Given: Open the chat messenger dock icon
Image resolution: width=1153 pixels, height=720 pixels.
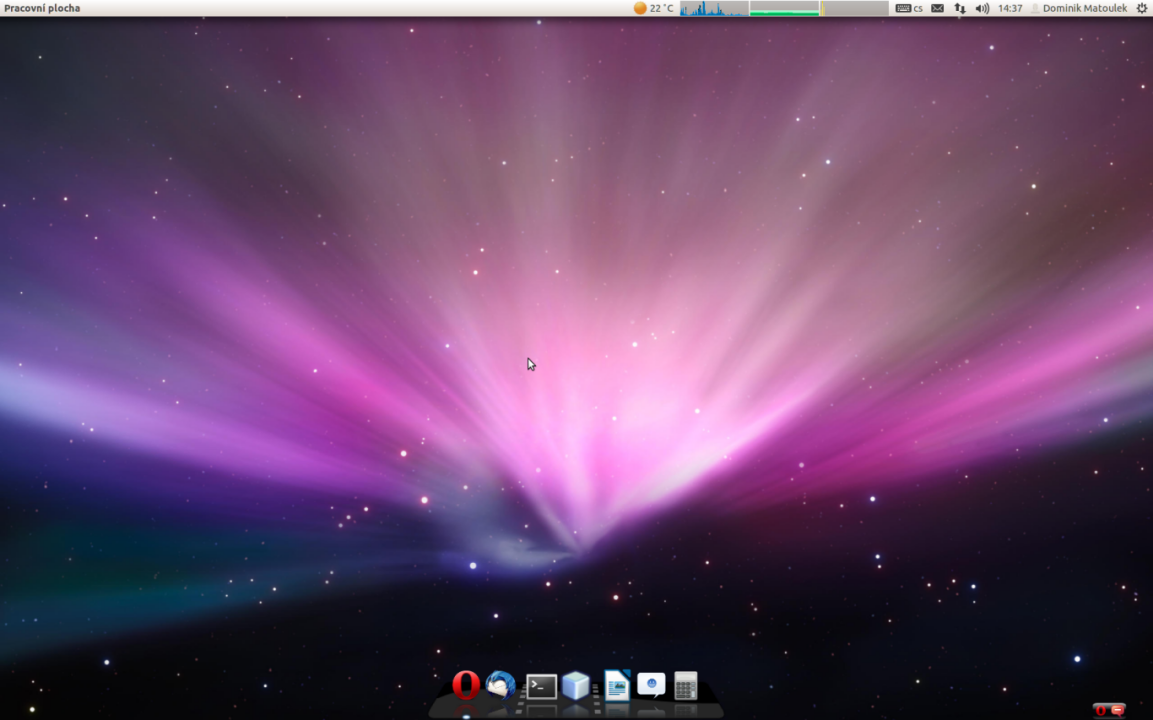Looking at the screenshot, I should [651, 685].
